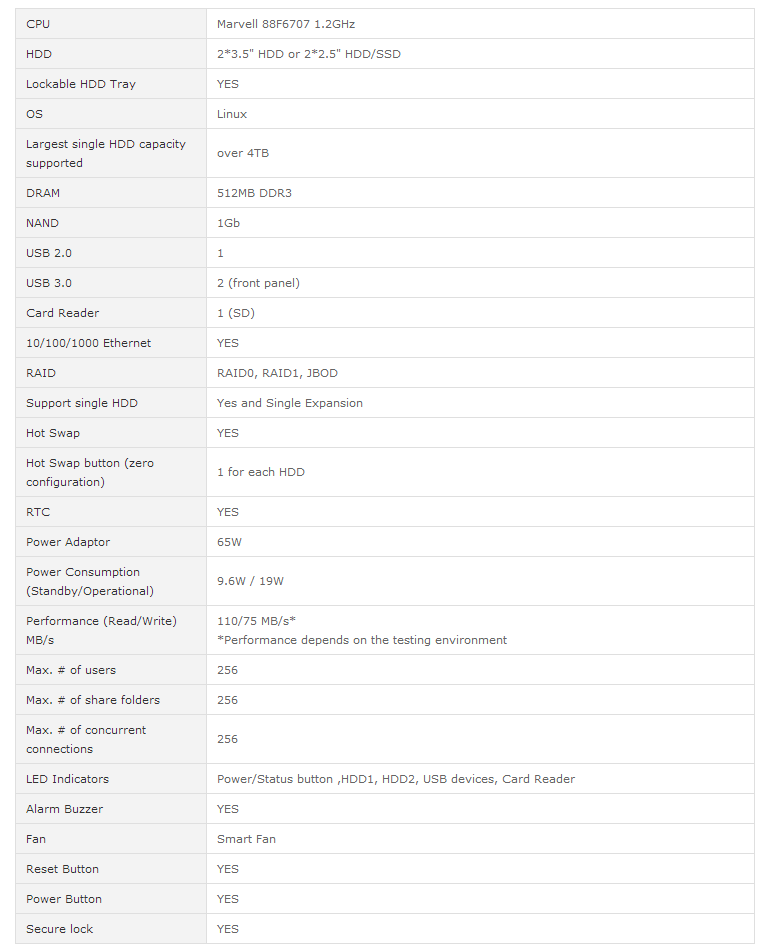This screenshot has height=944, width=761.
Task: Click Yes and Single Expansion value
Action: [x=290, y=403]
